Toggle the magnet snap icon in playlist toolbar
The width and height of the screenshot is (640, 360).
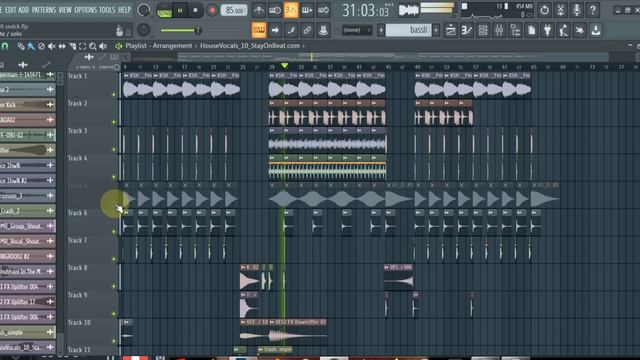[5, 46]
